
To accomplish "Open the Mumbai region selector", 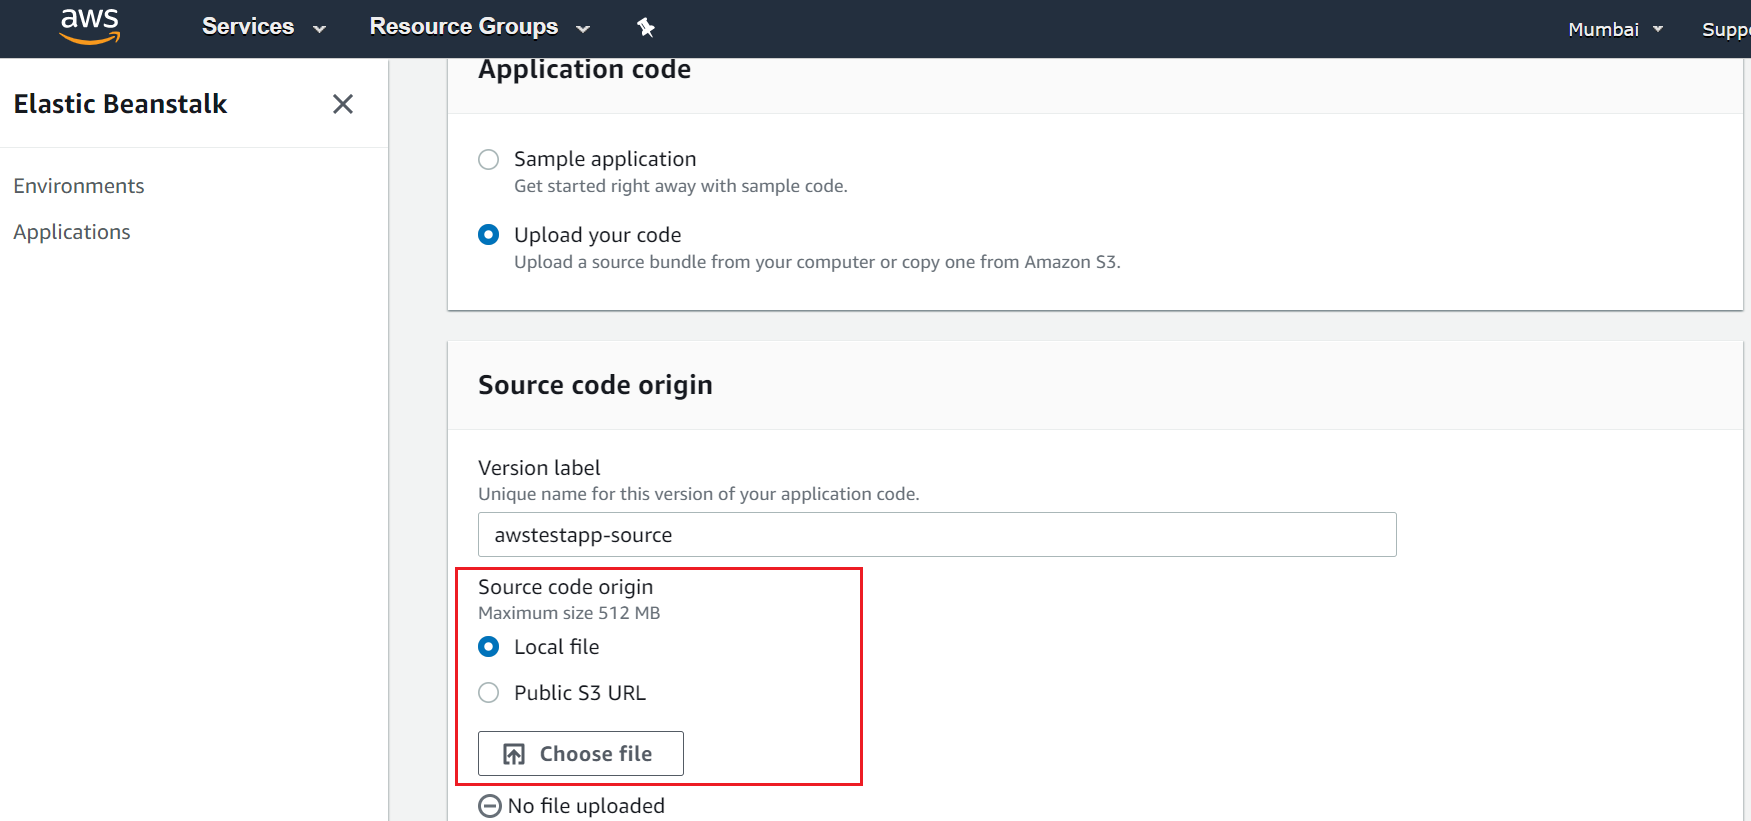I will pos(1614,29).
